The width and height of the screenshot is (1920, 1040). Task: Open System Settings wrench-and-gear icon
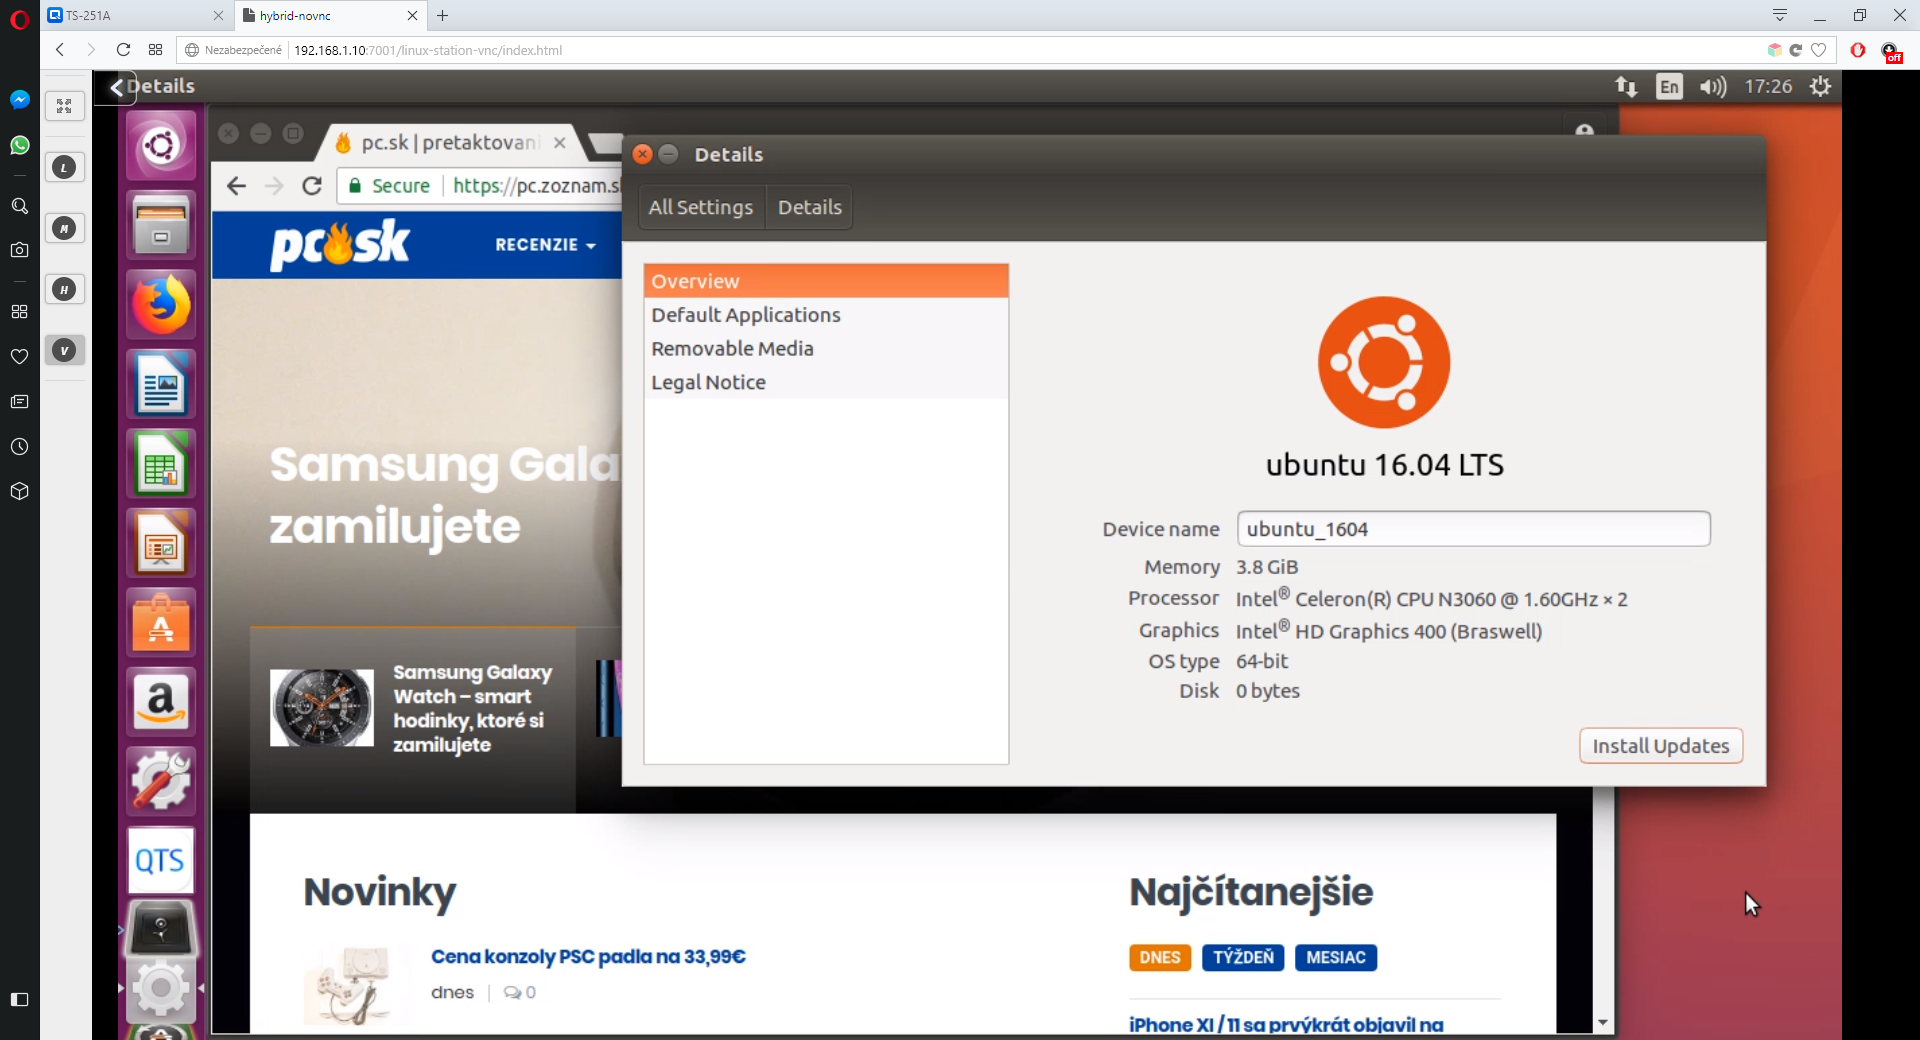click(x=161, y=781)
